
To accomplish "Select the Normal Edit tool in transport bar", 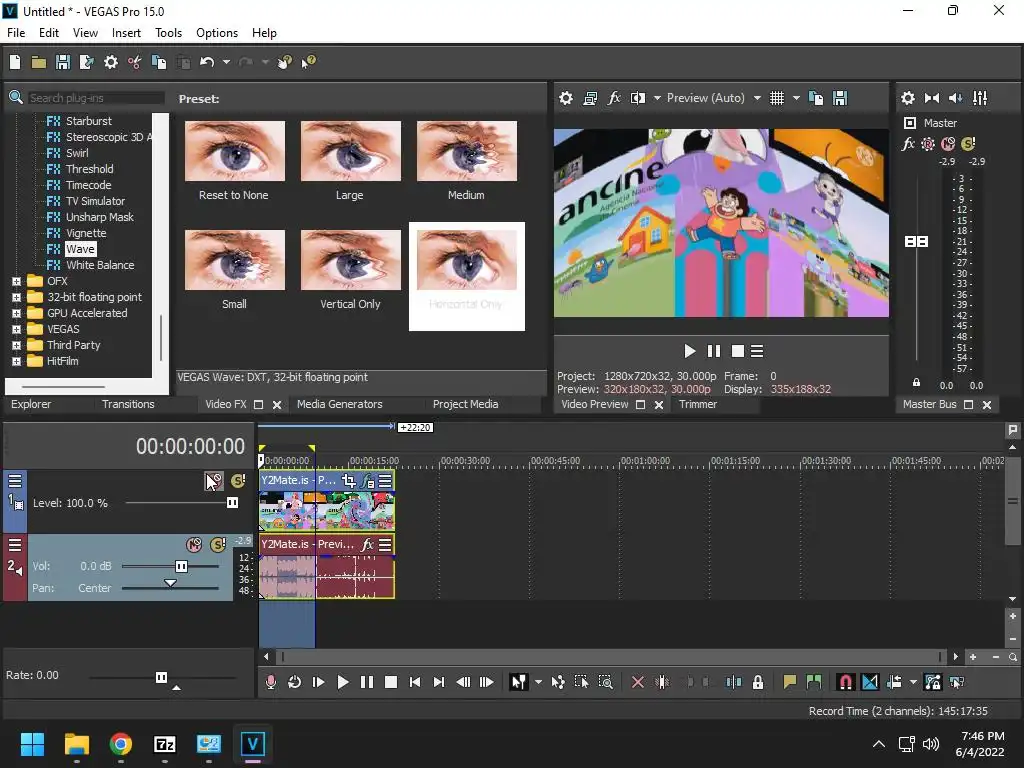I will (x=519, y=682).
